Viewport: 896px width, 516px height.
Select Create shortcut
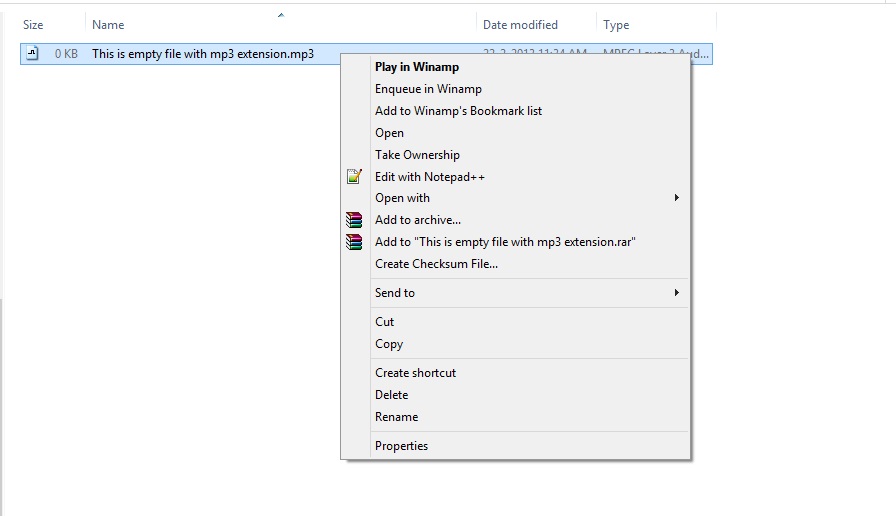tap(415, 373)
